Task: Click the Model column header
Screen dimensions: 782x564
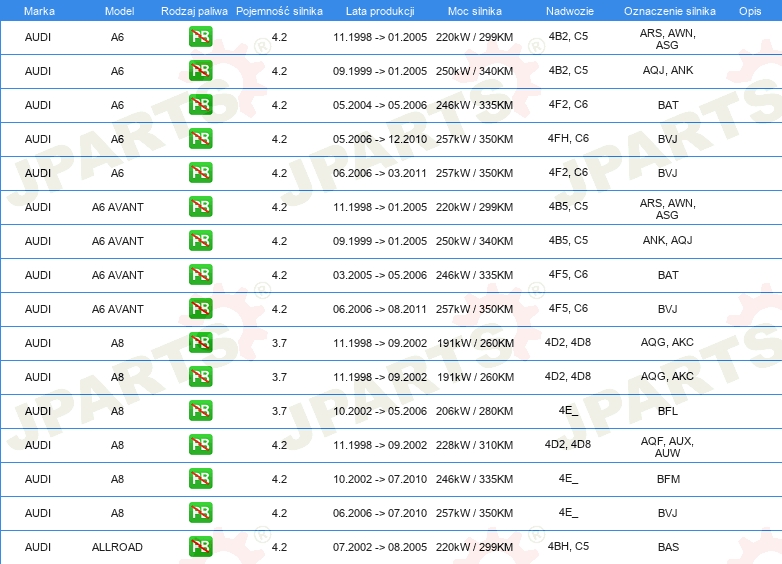Action: pyautogui.click(x=119, y=11)
